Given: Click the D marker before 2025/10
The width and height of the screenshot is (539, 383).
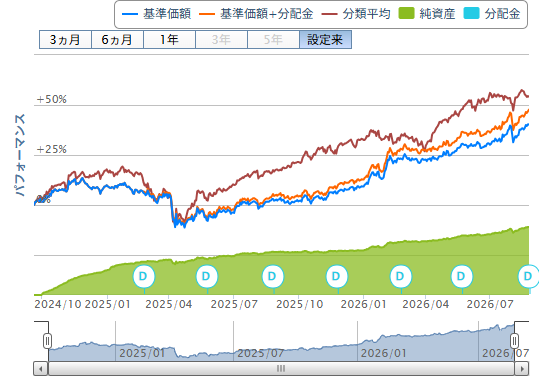Looking at the screenshot, I should pyautogui.click(x=273, y=276).
